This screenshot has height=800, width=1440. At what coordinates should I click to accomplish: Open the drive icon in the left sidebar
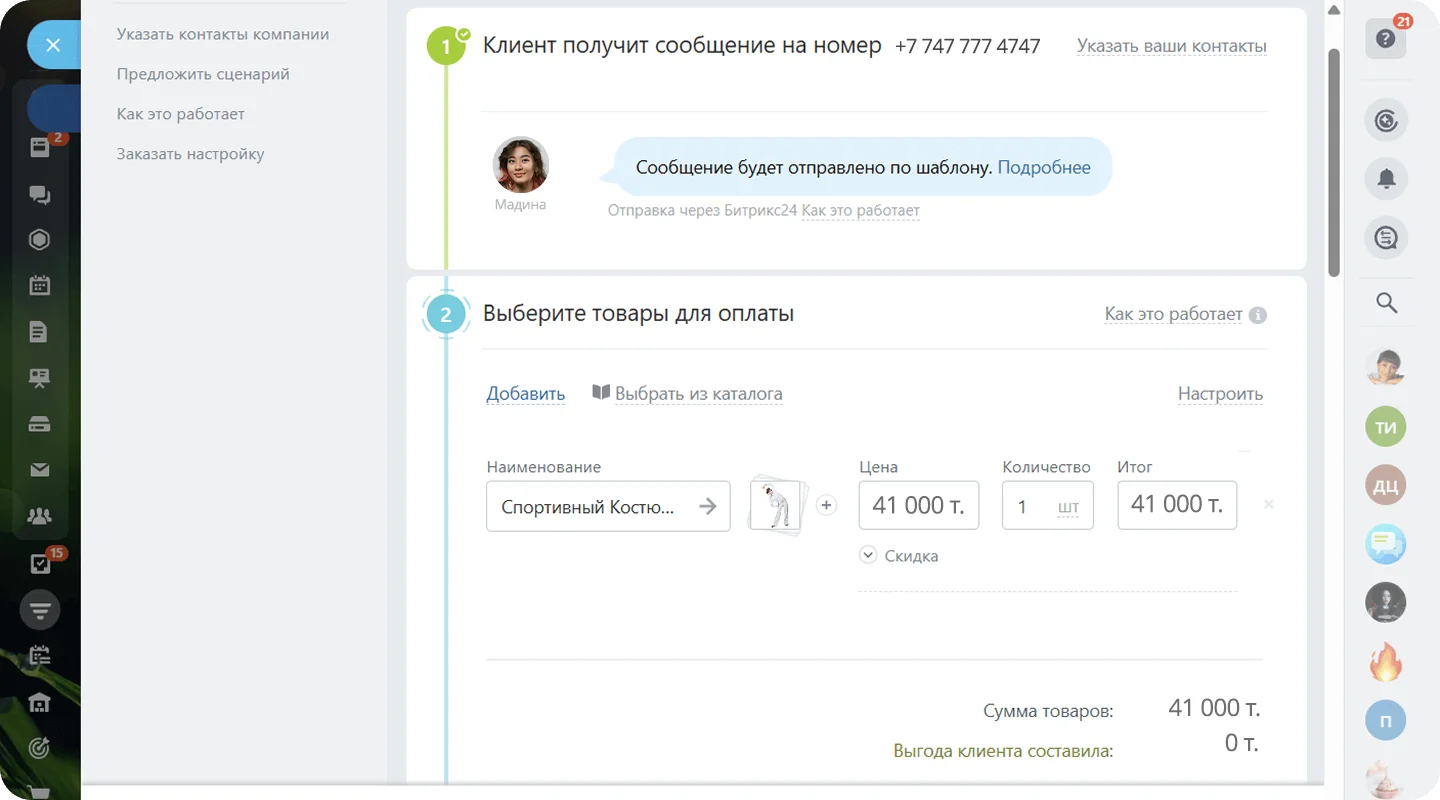[40, 424]
